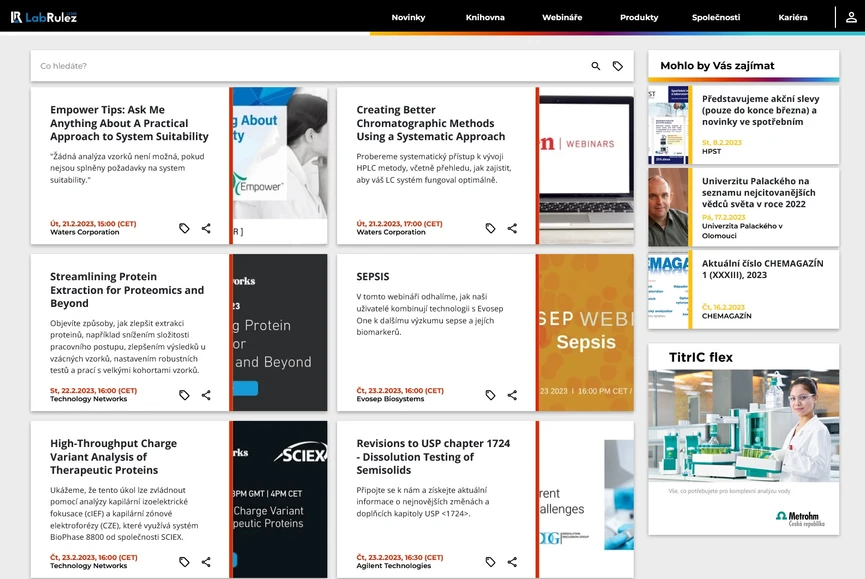Click the LabRulez logo
Viewport: 865px width, 579px height.
point(44,17)
